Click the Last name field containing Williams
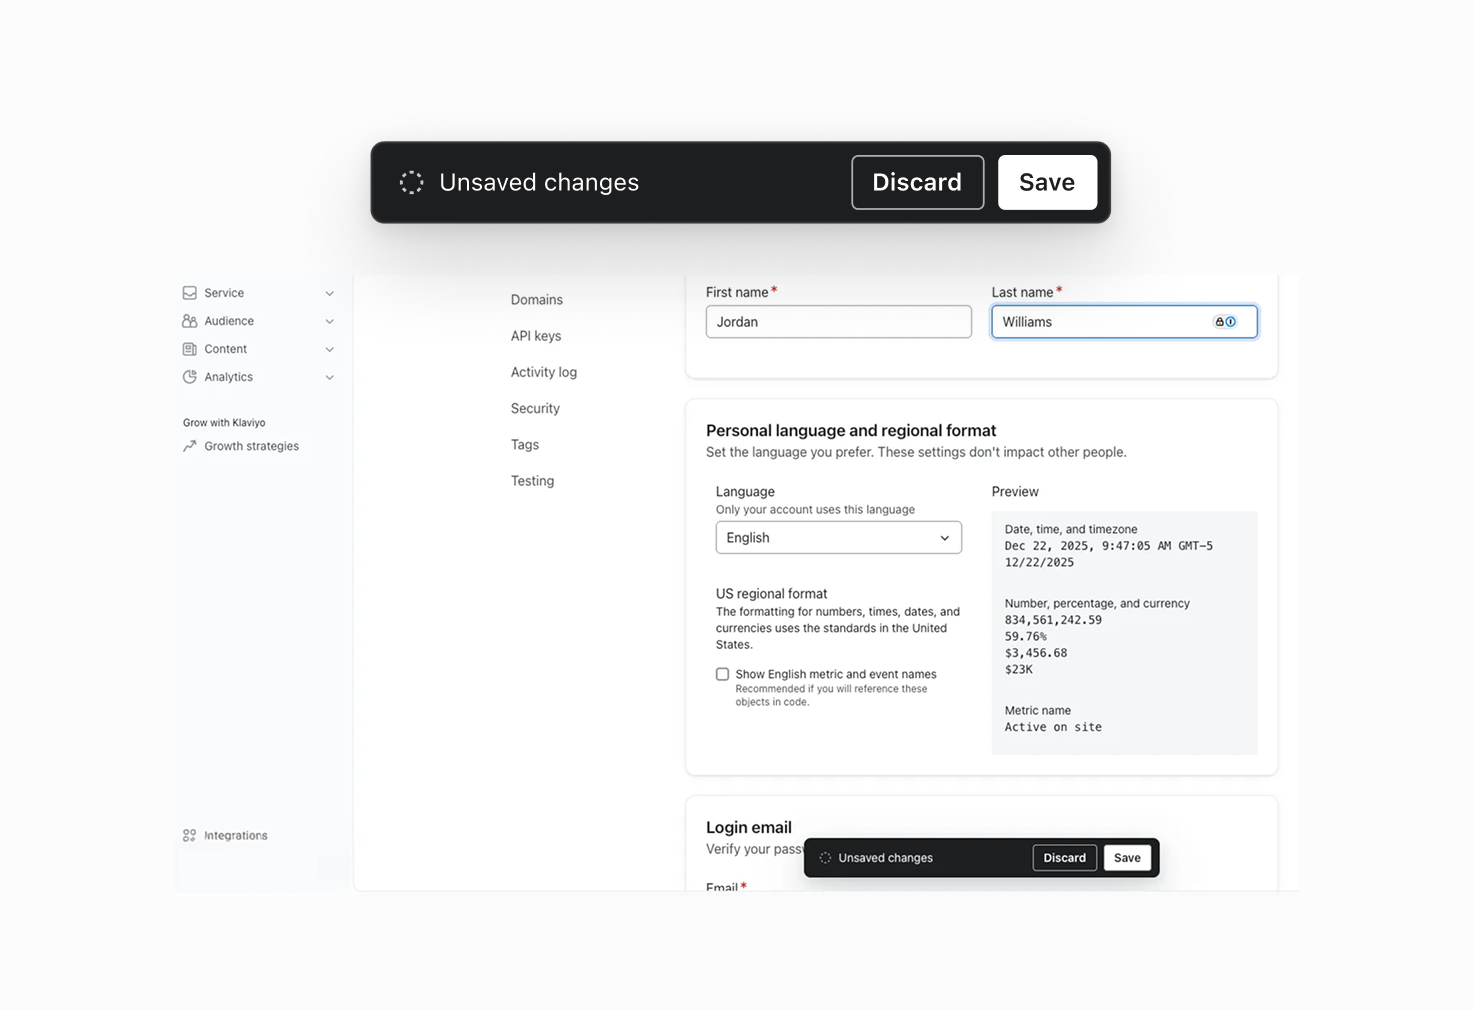Image resolution: width=1474 pixels, height=1010 pixels. [1125, 322]
